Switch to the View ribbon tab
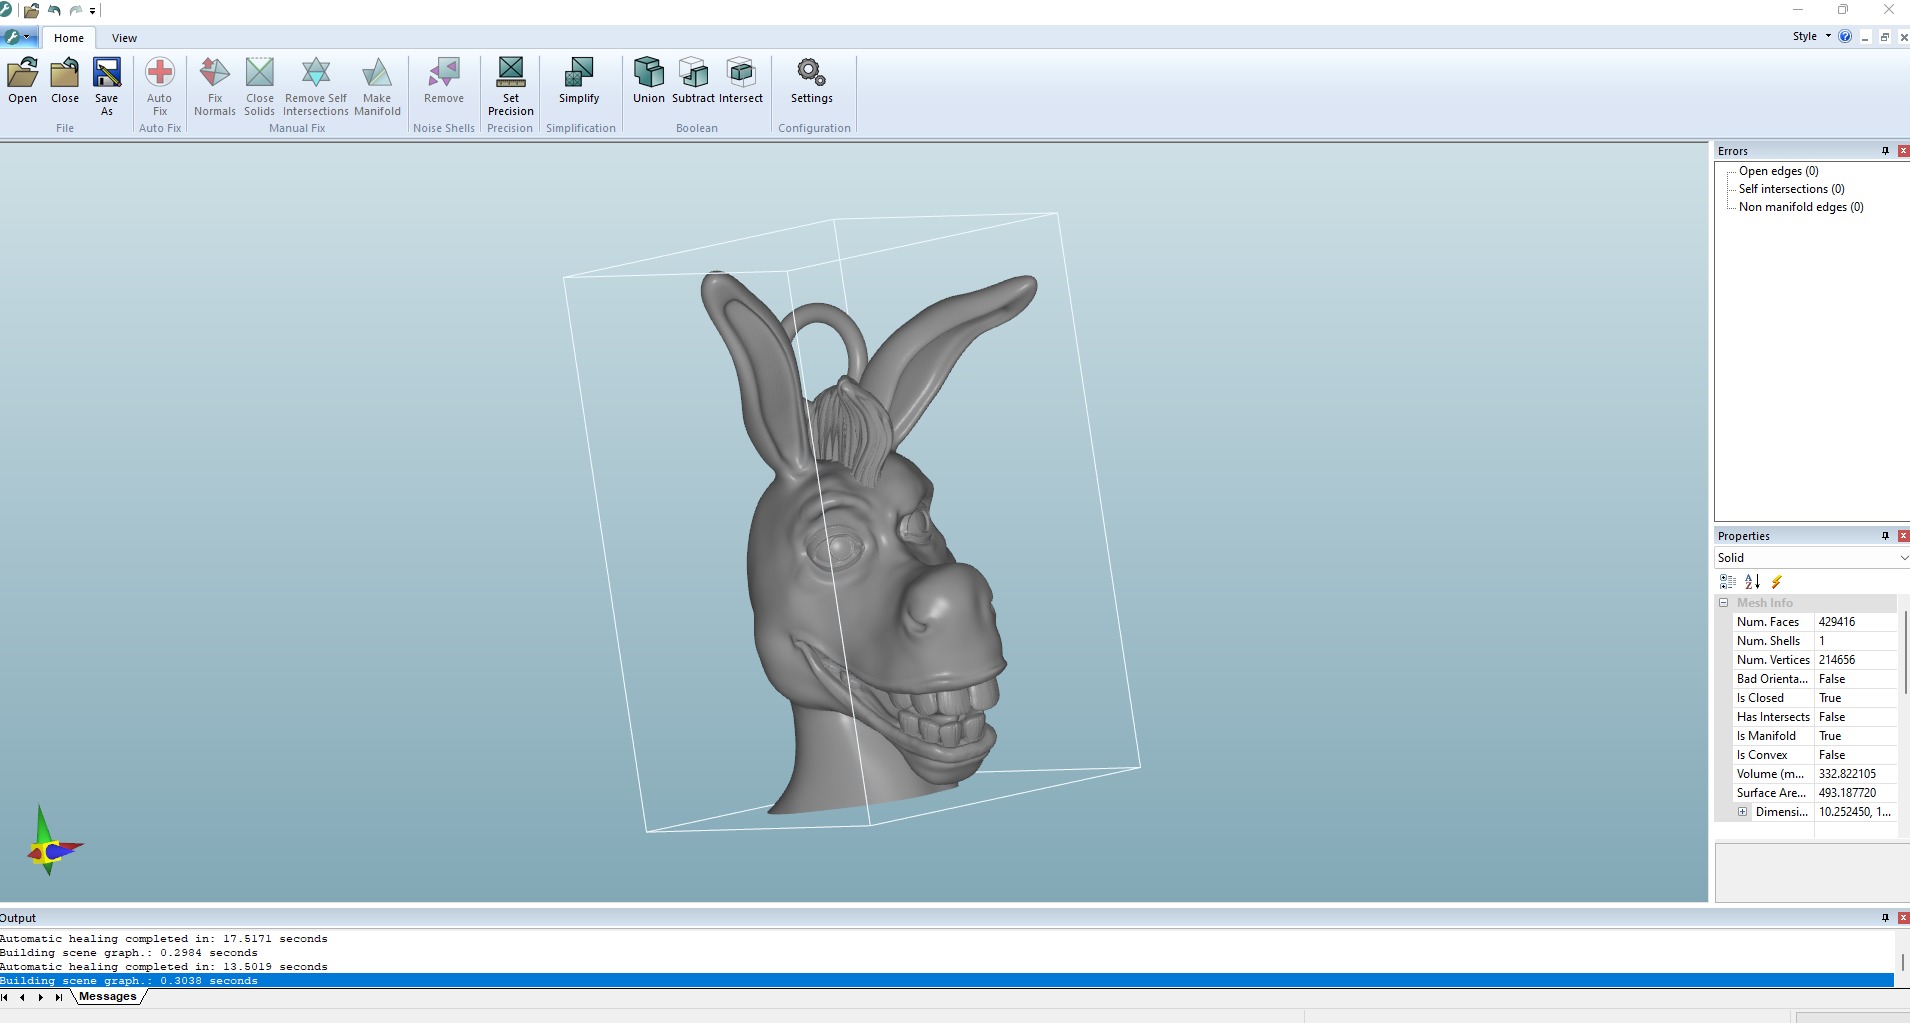 [124, 38]
